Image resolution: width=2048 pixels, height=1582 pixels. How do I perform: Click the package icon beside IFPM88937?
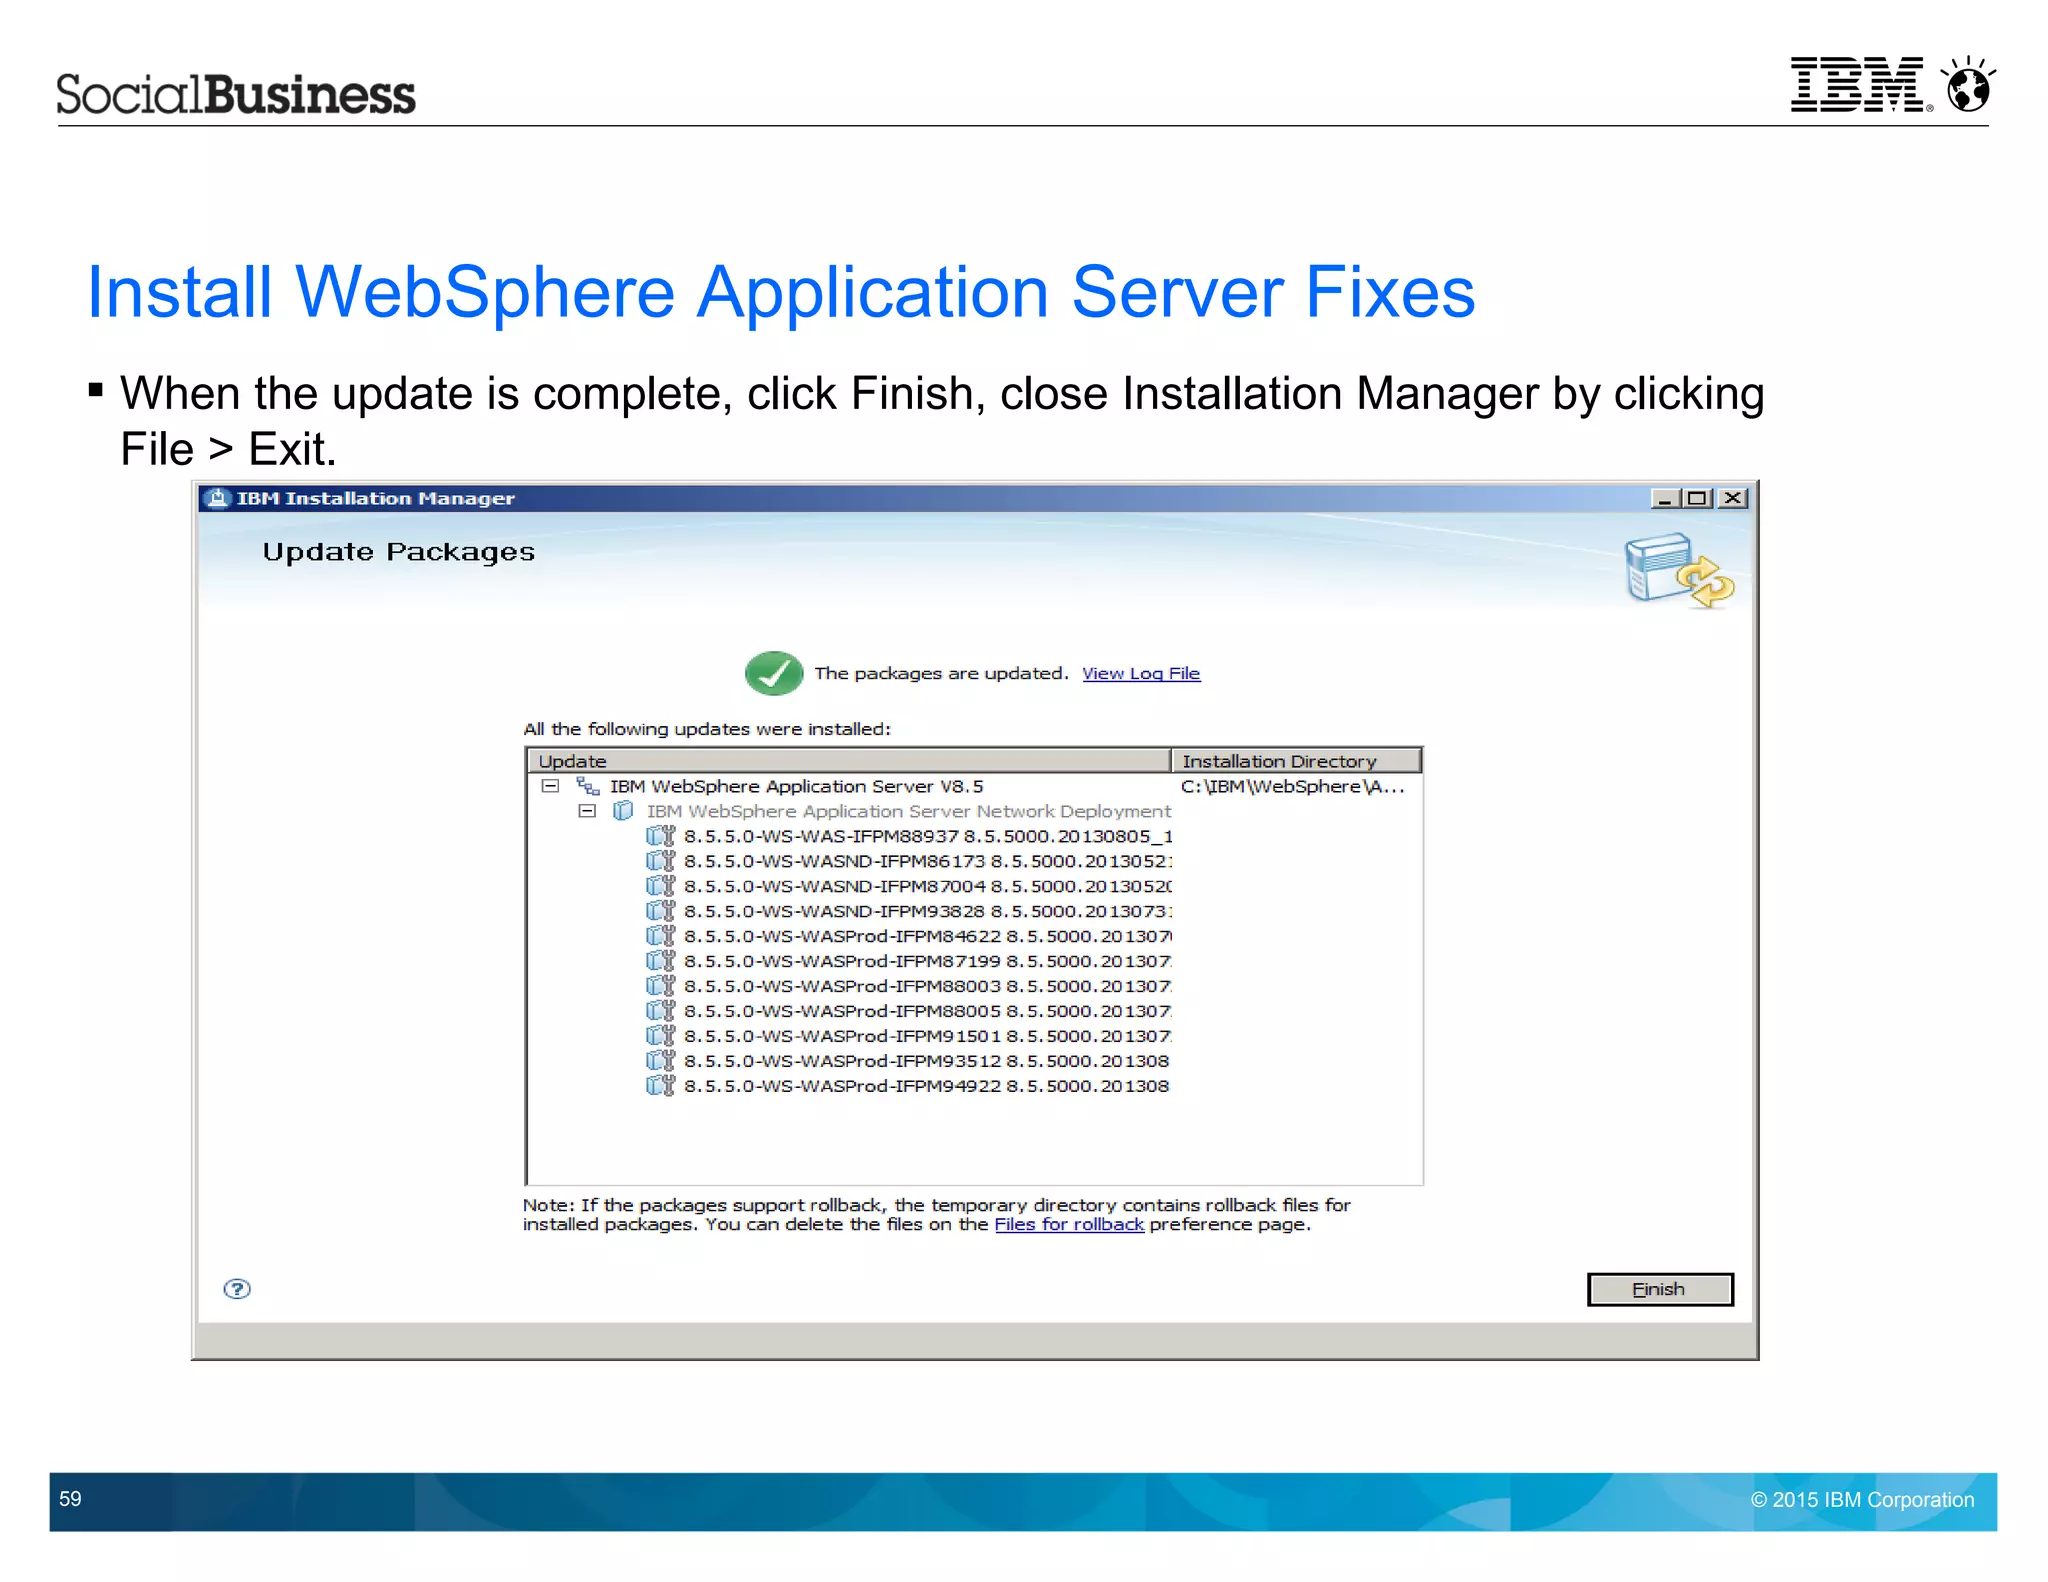coord(661,836)
